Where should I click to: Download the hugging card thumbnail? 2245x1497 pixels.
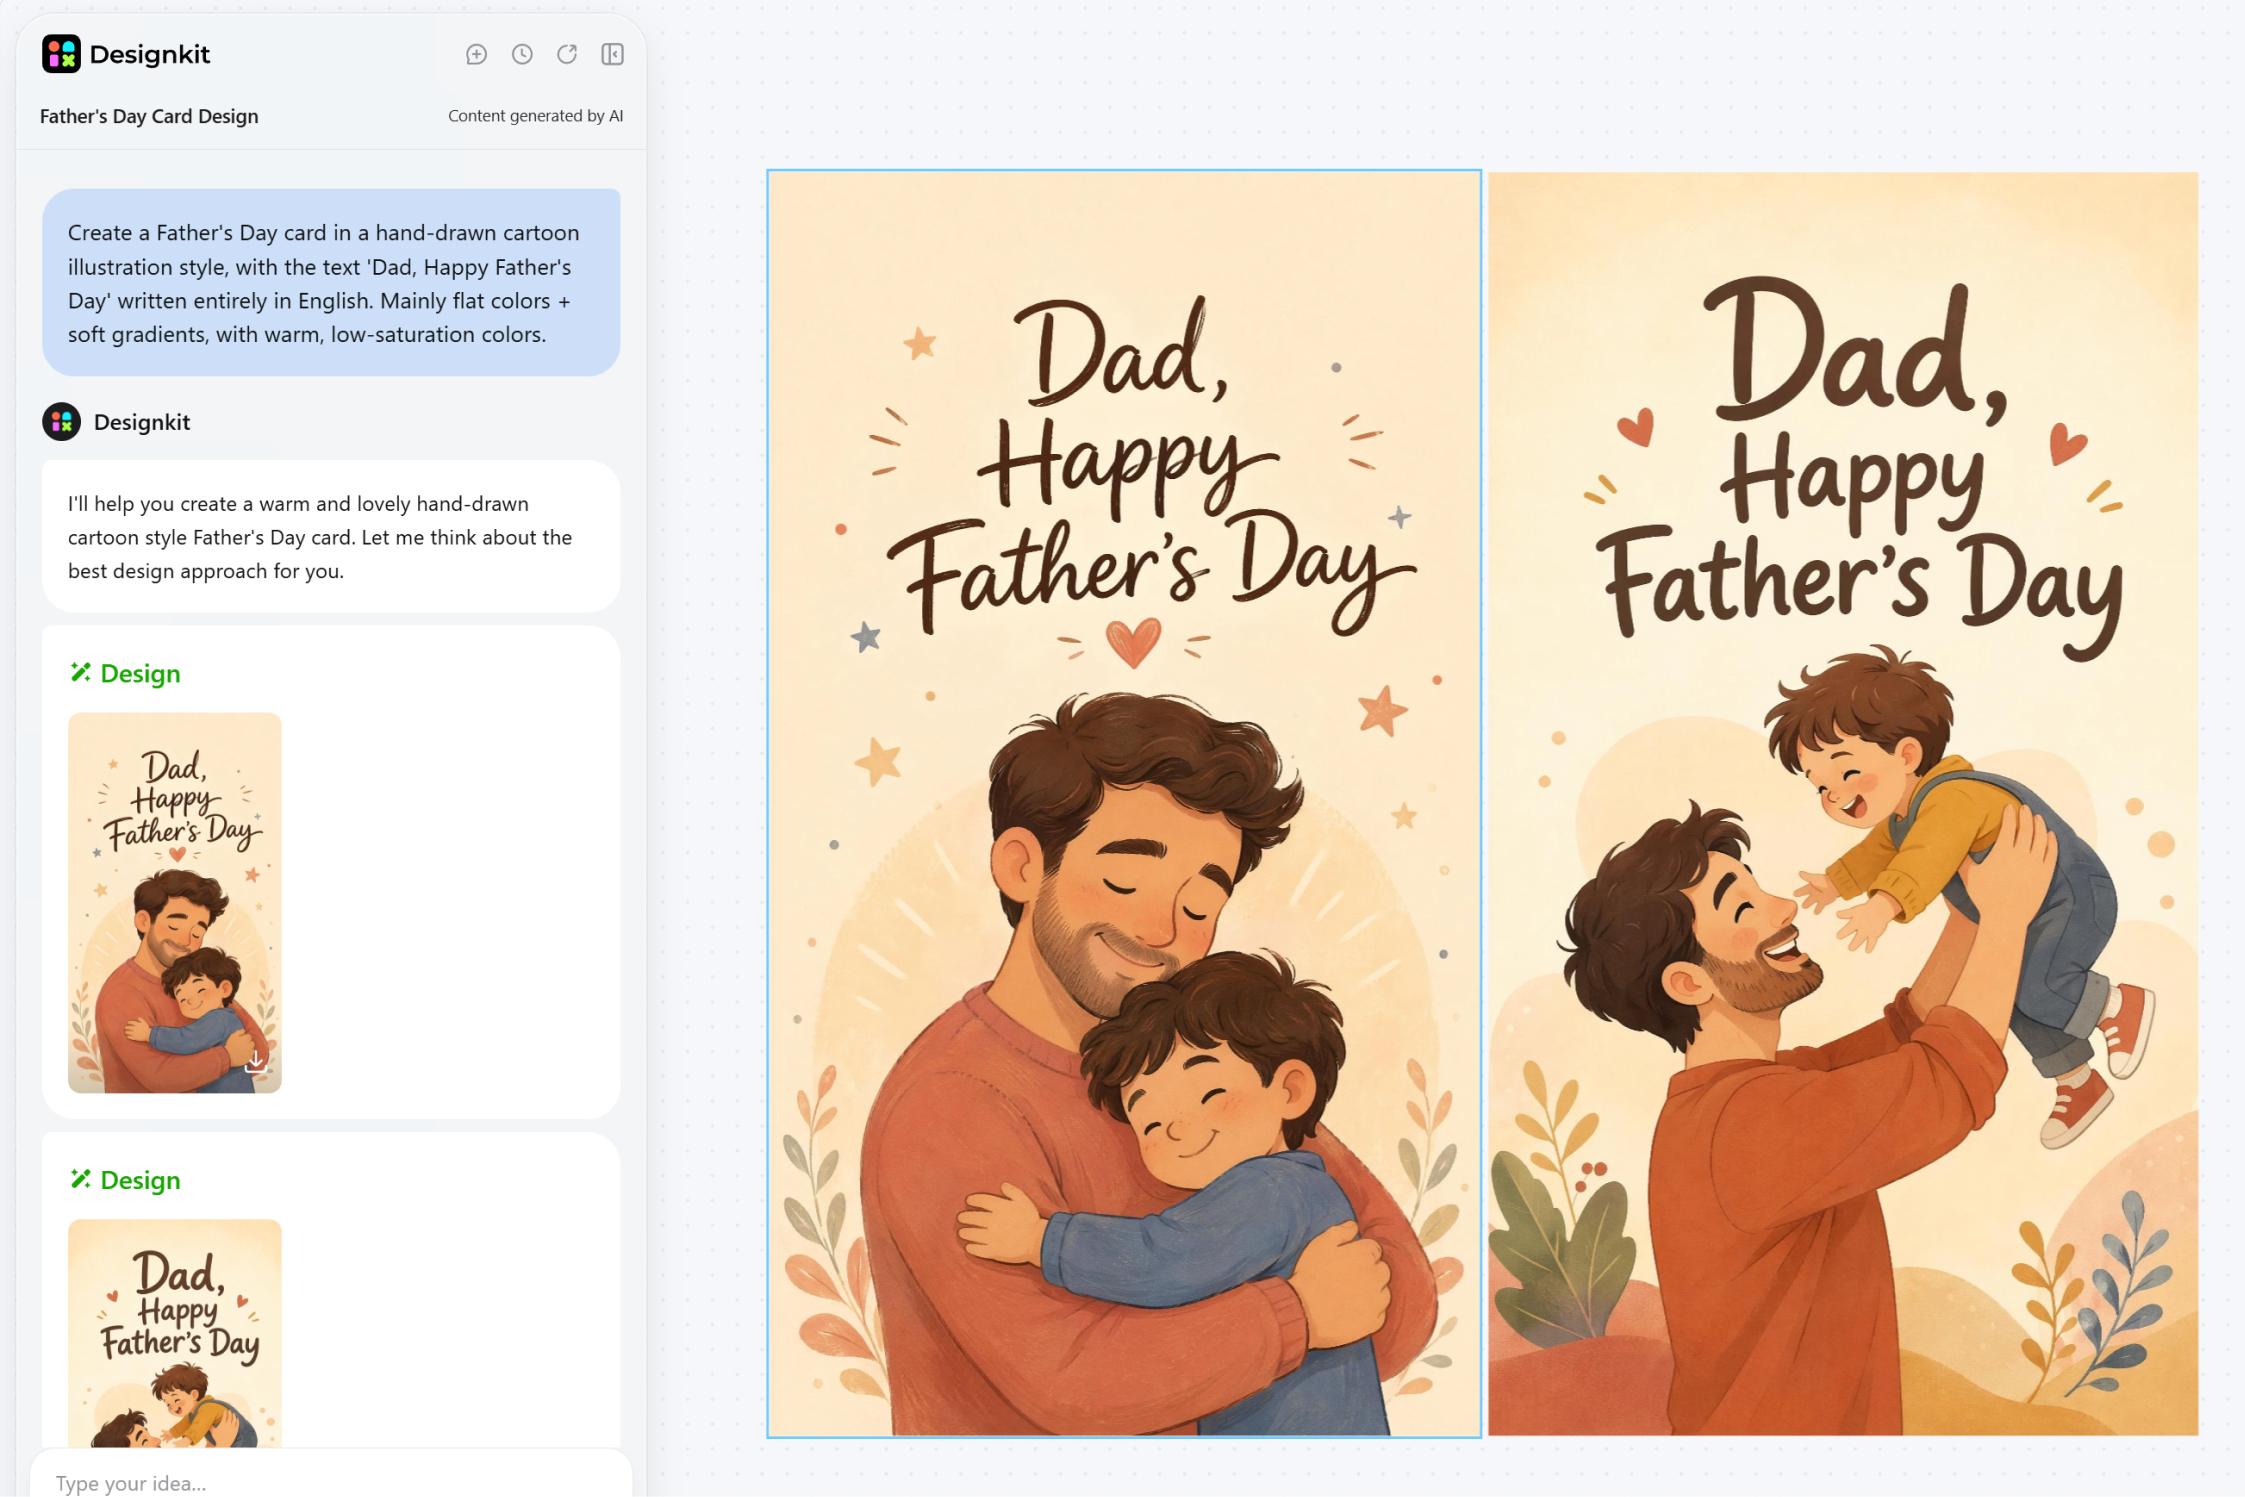point(256,1061)
